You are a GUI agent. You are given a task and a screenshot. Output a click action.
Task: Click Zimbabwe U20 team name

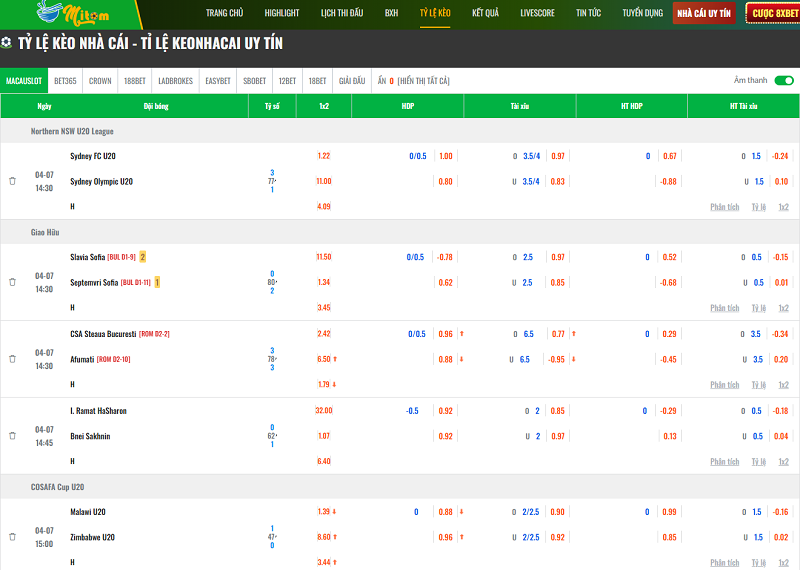coord(92,537)
